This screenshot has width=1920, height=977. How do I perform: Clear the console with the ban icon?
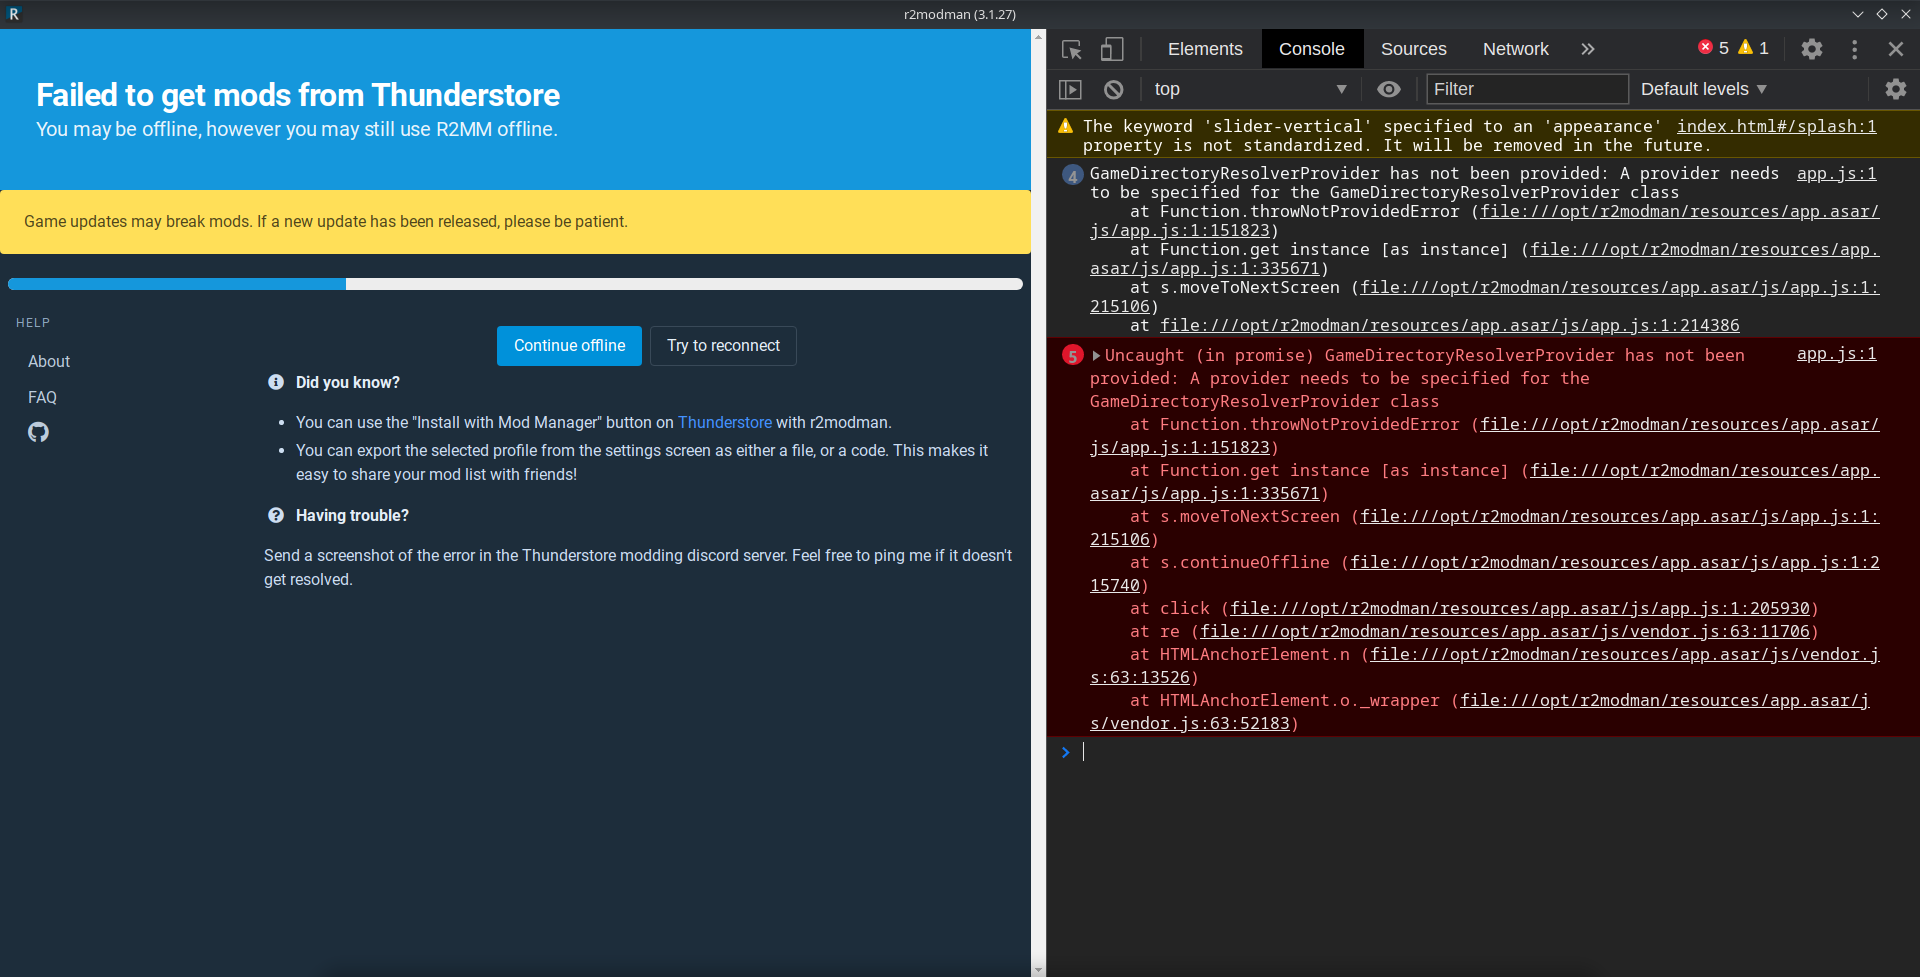(1113, 89)
